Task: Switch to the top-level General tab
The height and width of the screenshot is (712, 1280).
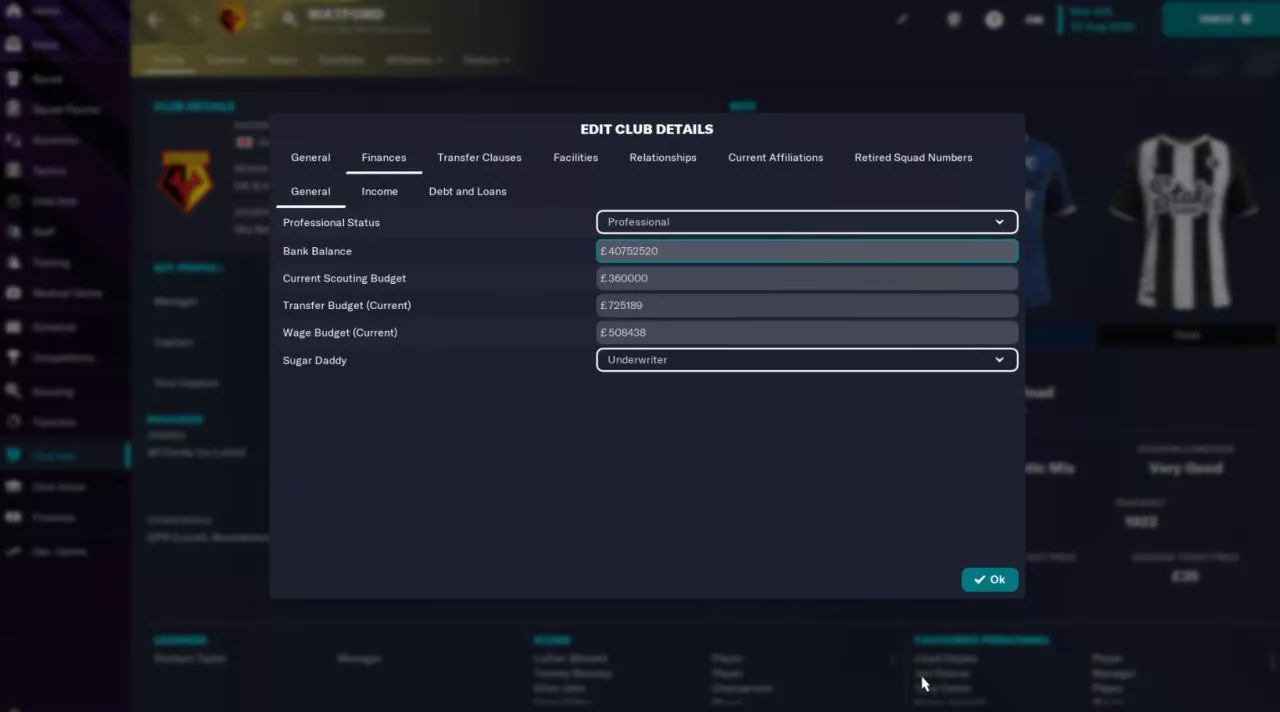Action: (x=310, y=158)
